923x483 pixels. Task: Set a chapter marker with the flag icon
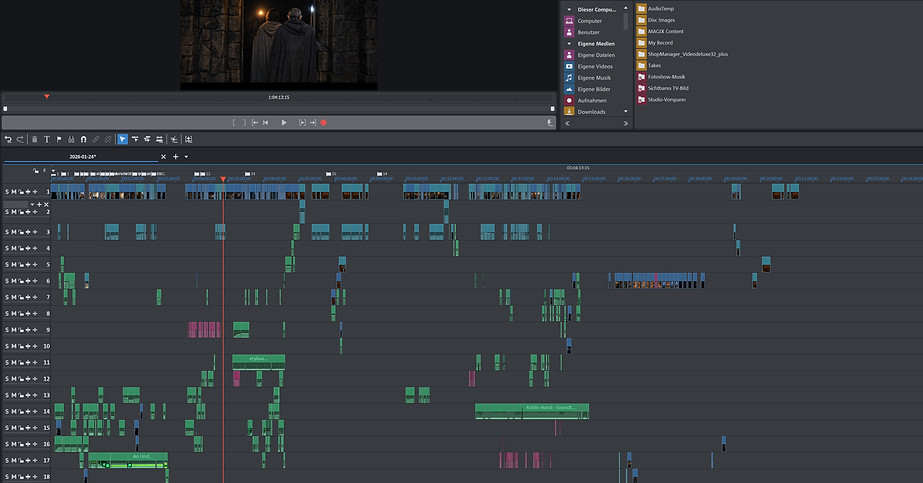[59, 139]
